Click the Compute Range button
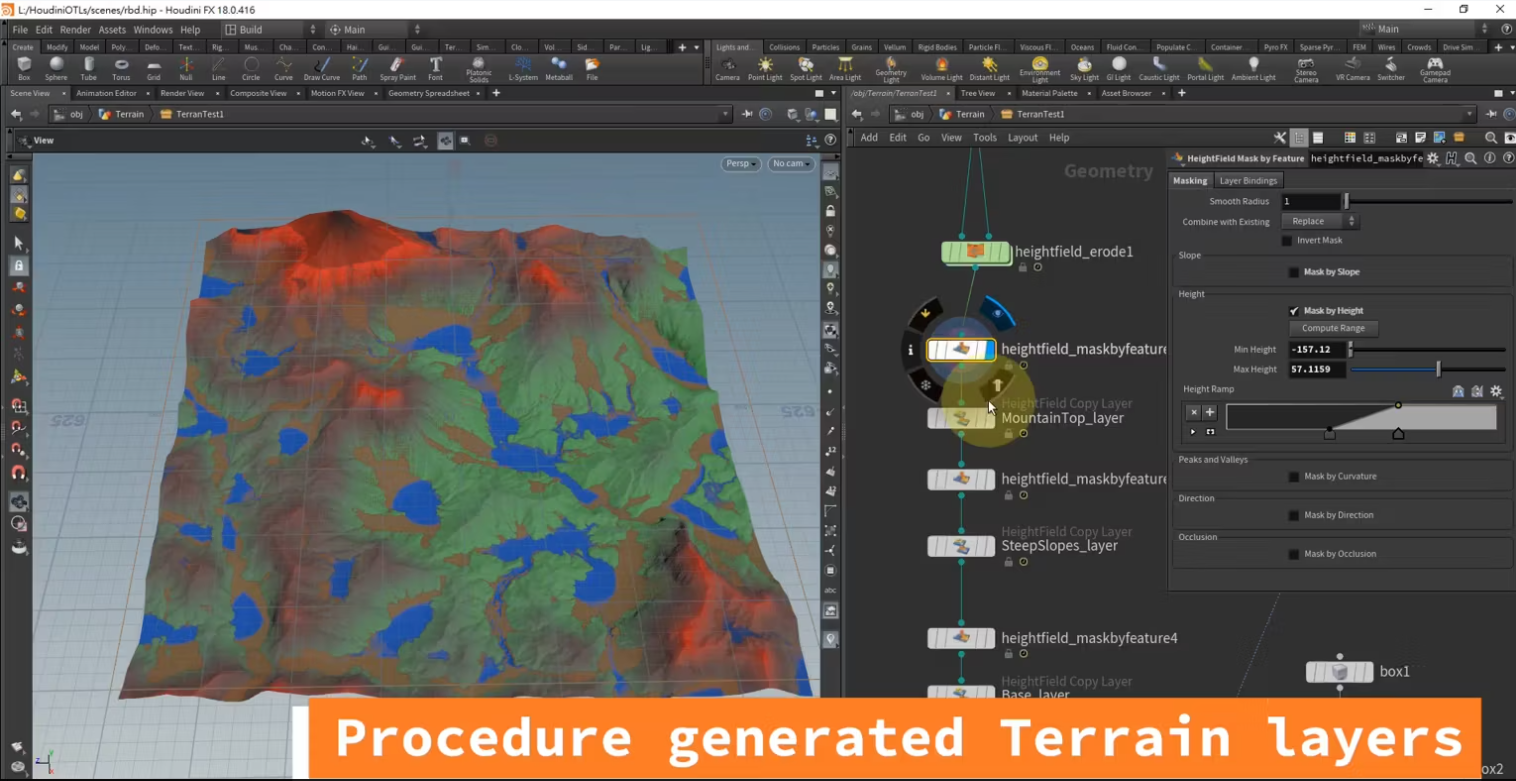The width and height of the screenshot is (1516, 781). 1333,328
